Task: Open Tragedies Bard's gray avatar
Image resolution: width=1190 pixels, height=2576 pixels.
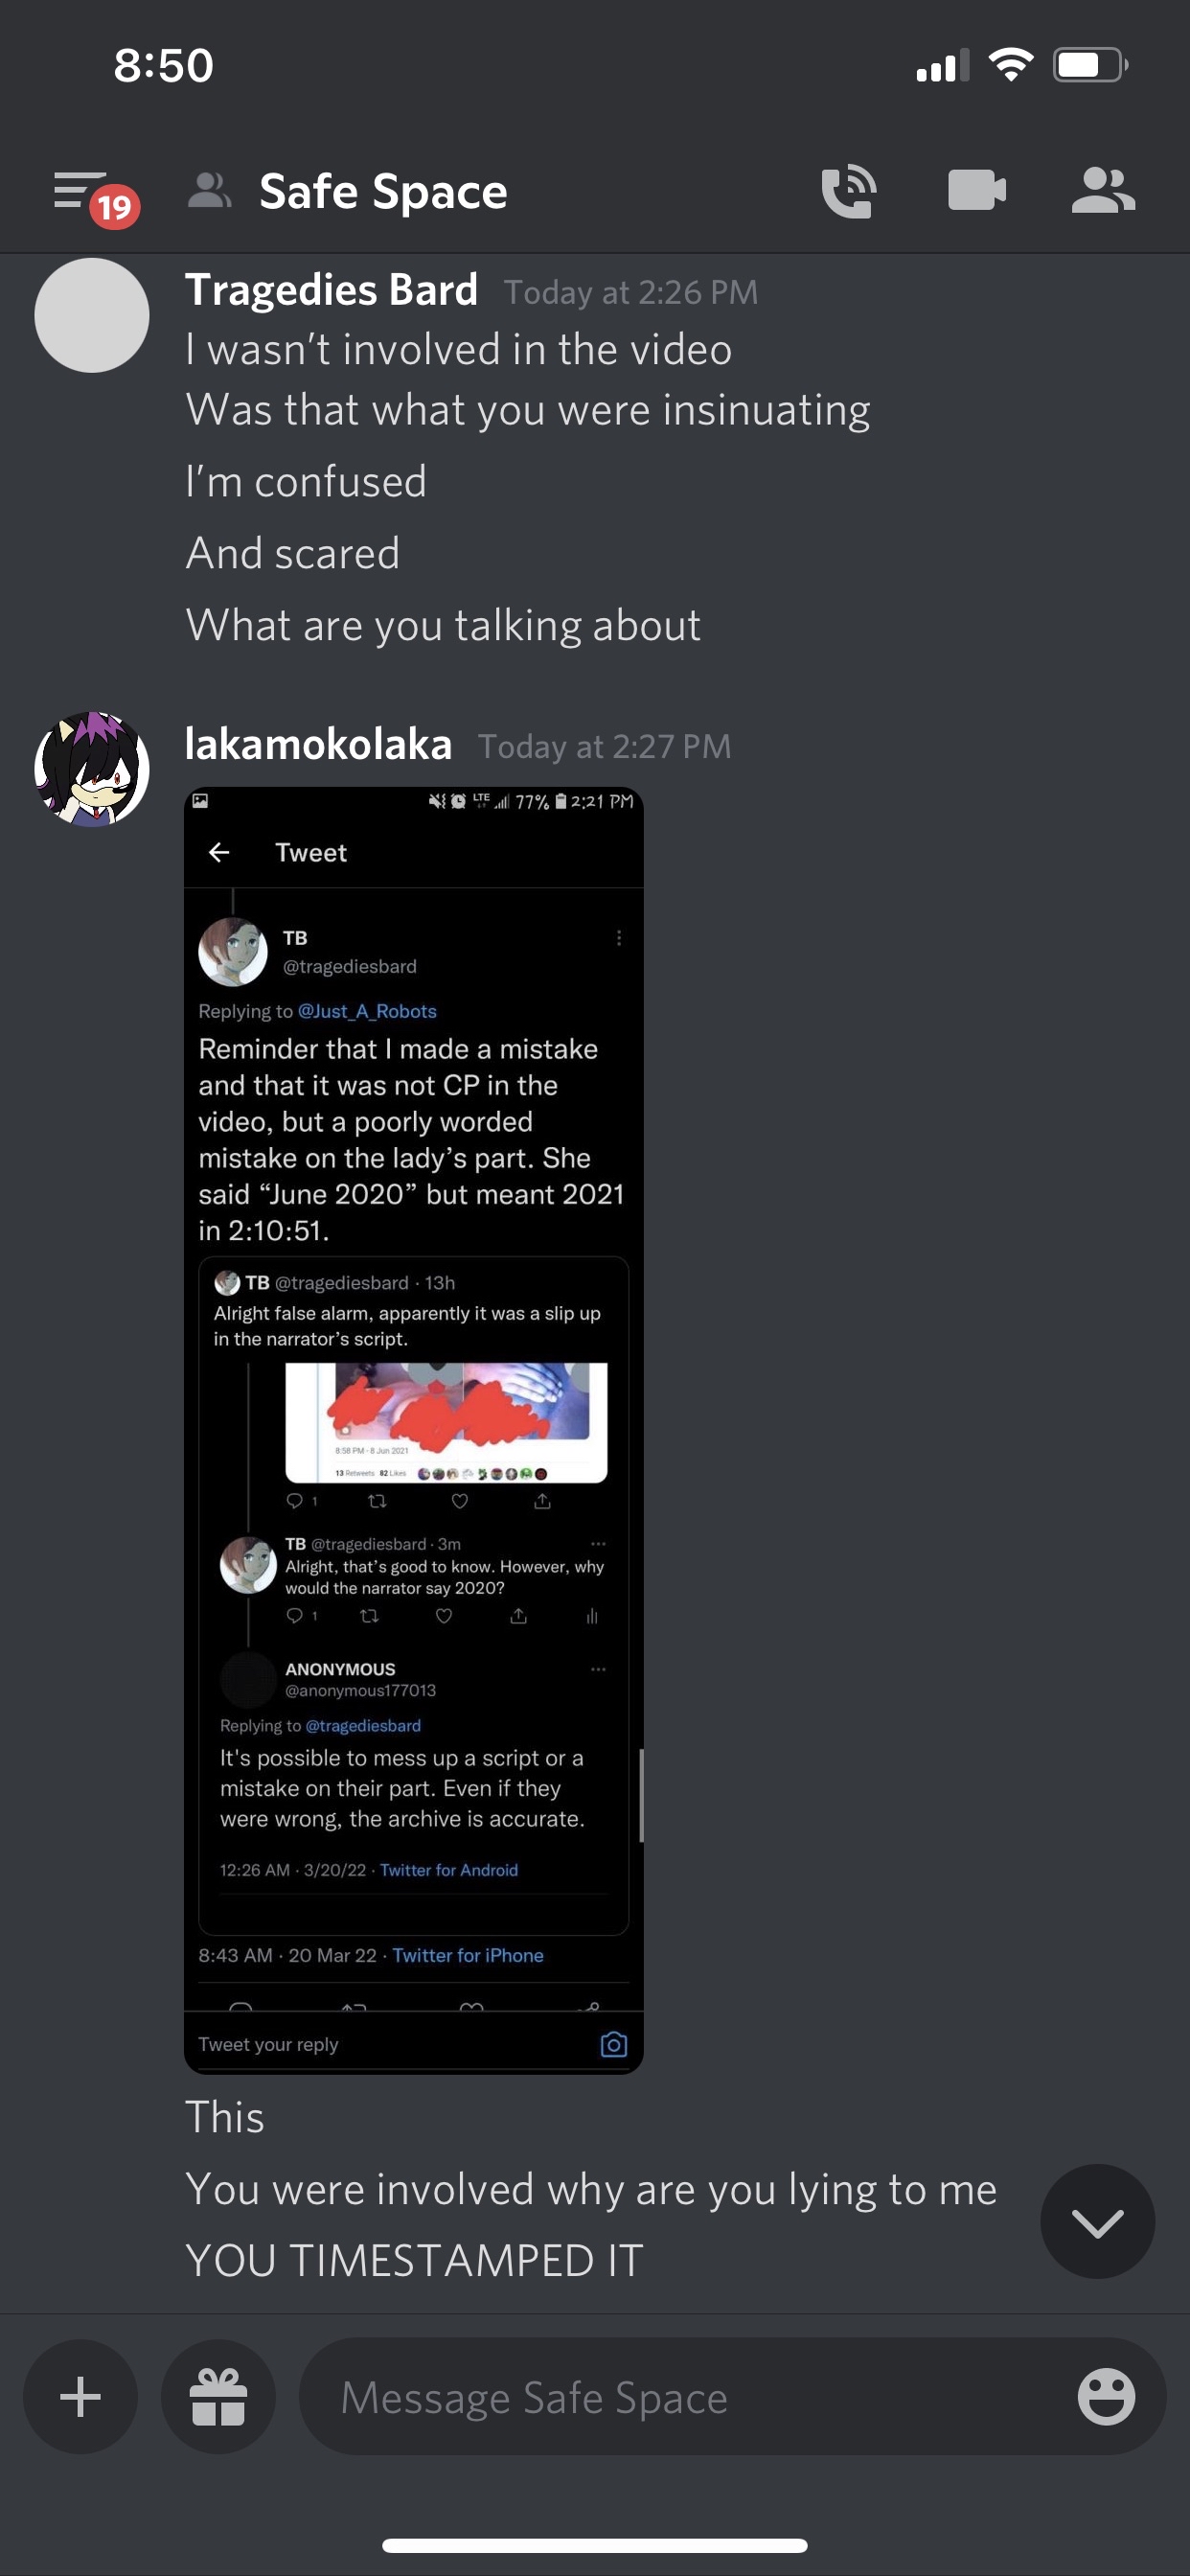Action: (x=92, y=315)
